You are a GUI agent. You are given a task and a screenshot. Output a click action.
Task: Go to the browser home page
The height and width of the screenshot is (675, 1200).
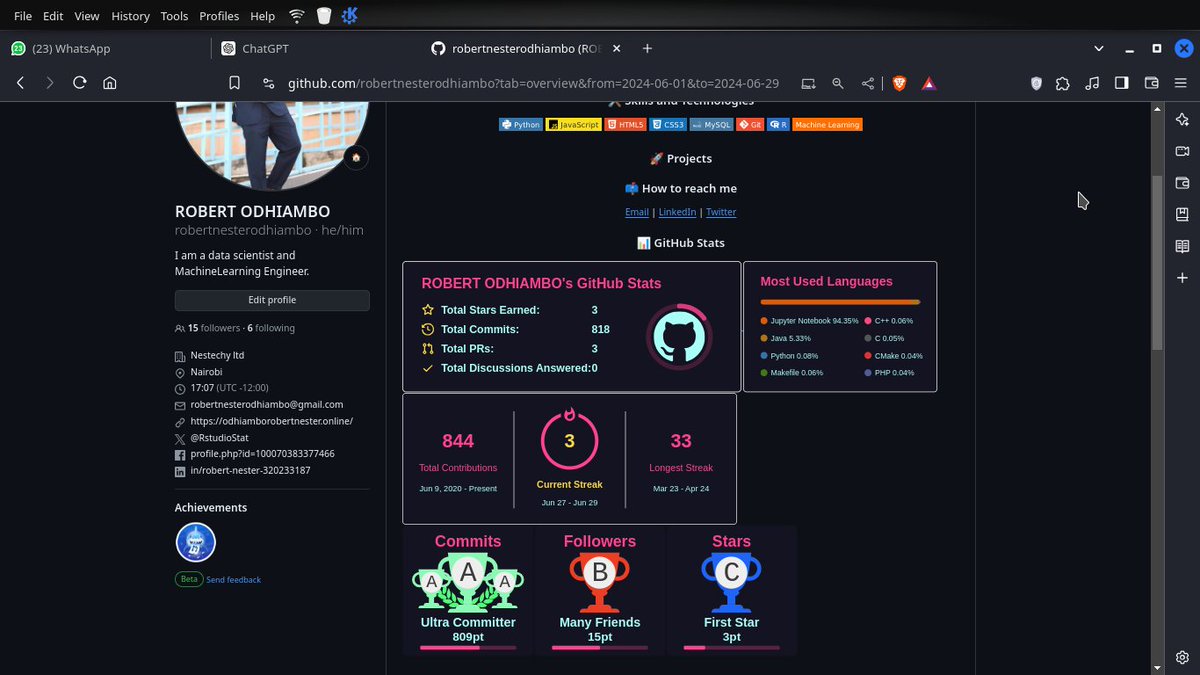pos(110,84)
